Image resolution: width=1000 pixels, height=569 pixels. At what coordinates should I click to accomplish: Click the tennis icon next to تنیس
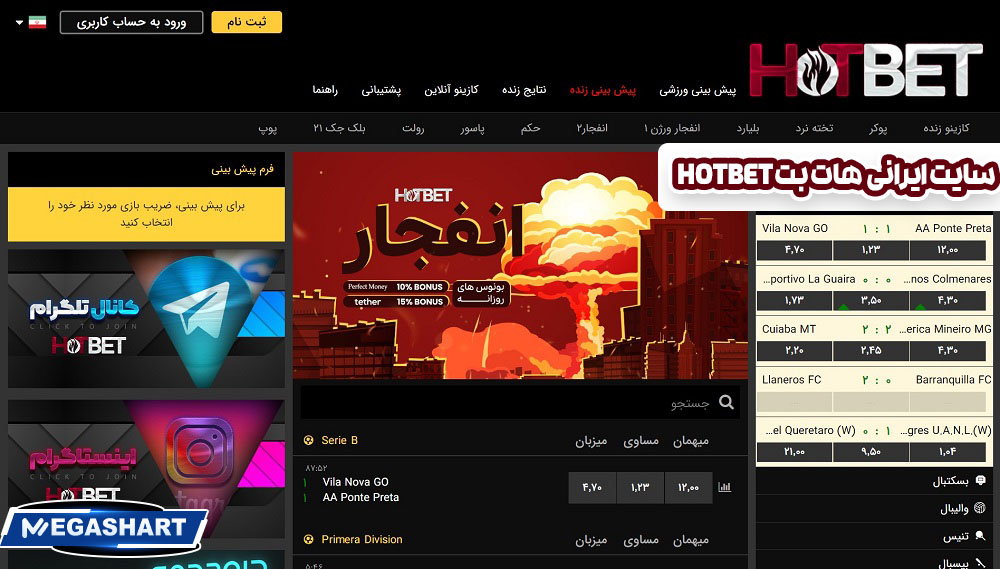[x=981, y=536]
